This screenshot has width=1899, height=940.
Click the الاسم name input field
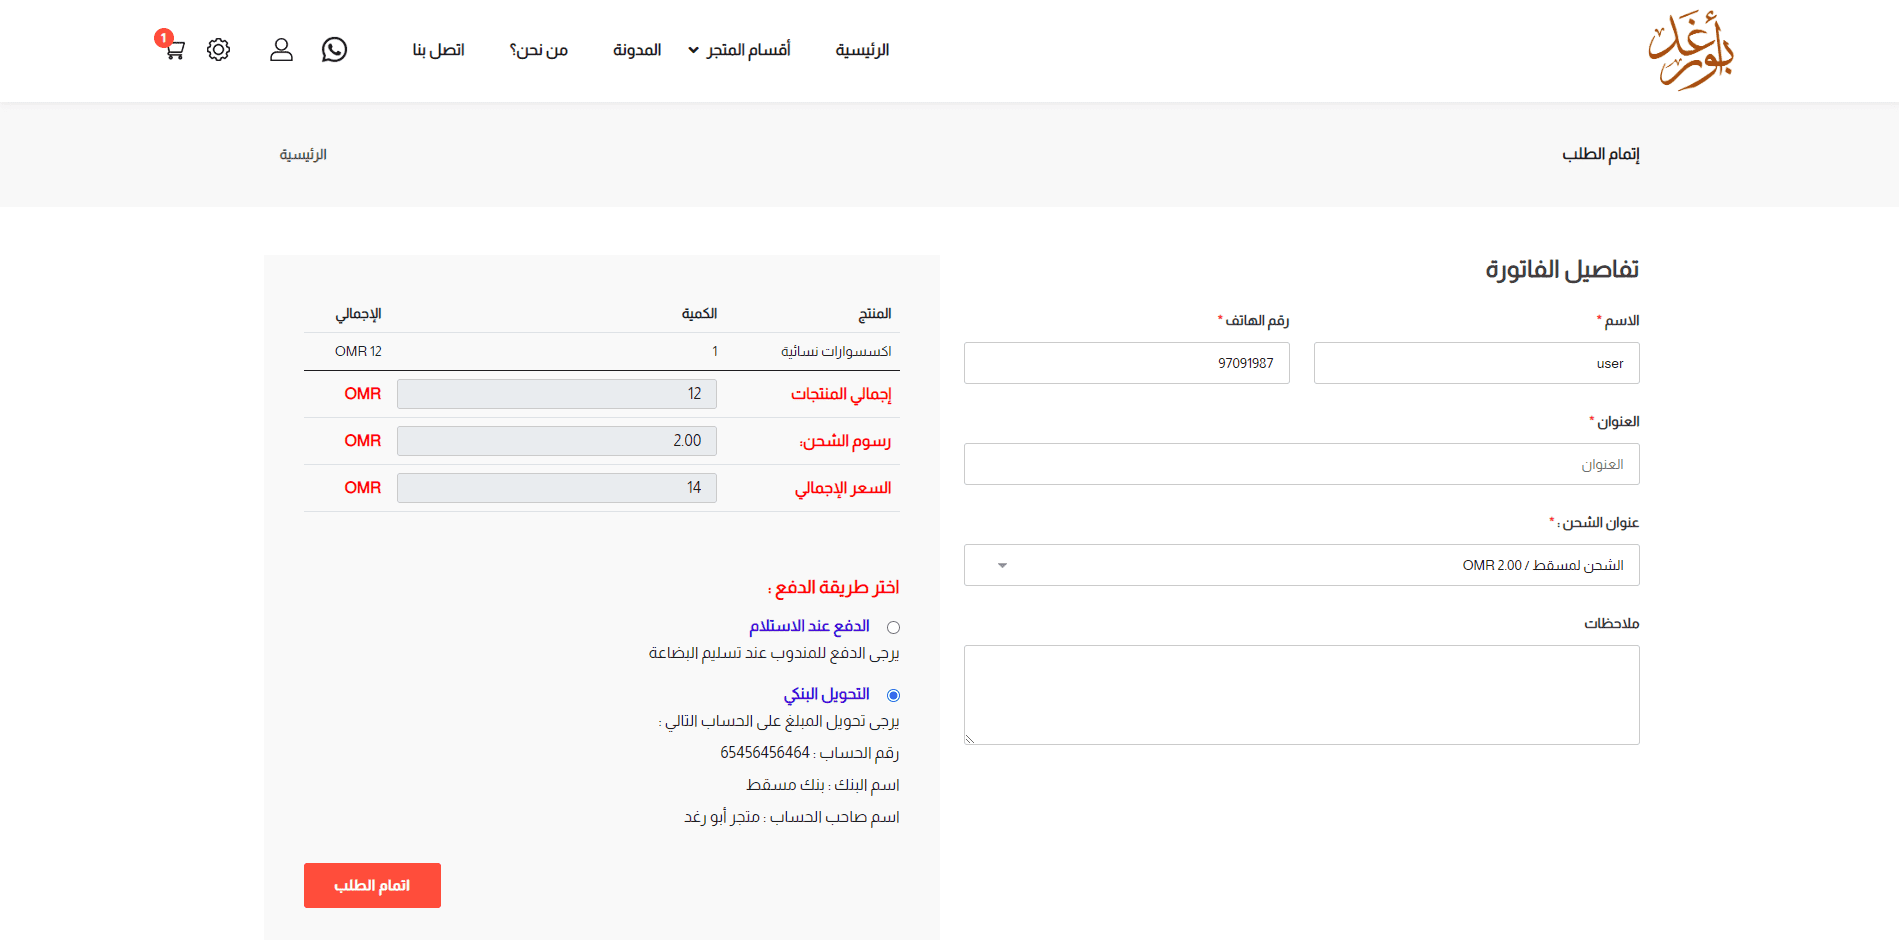[1476, 363]
